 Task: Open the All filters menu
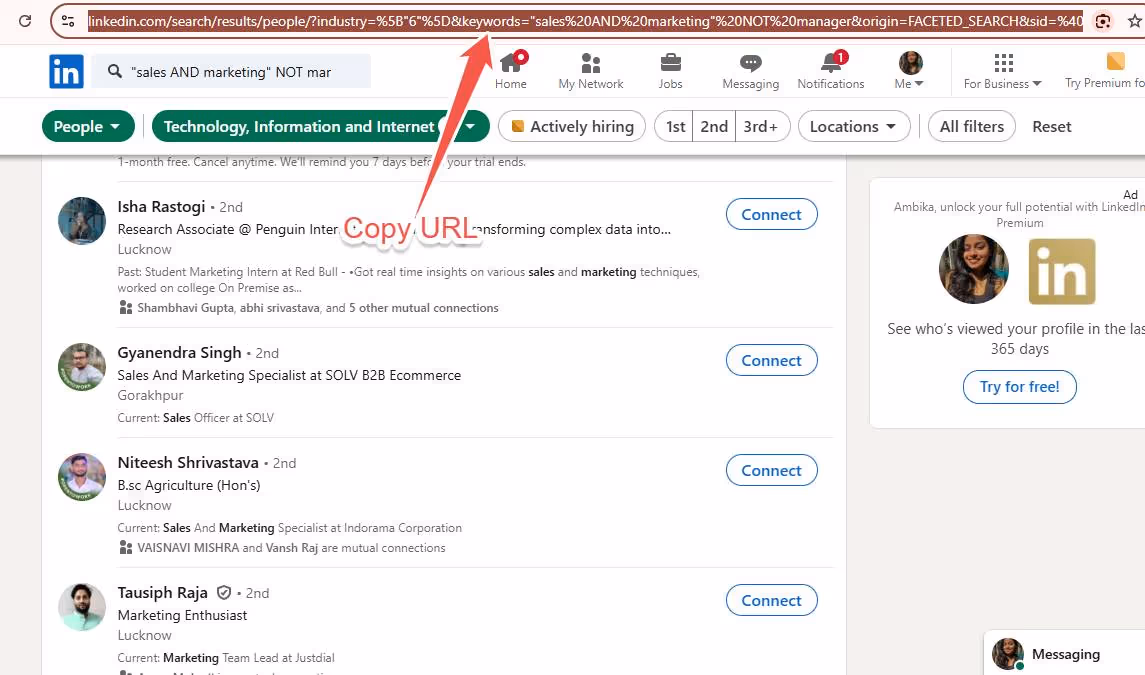coord(971,126)
